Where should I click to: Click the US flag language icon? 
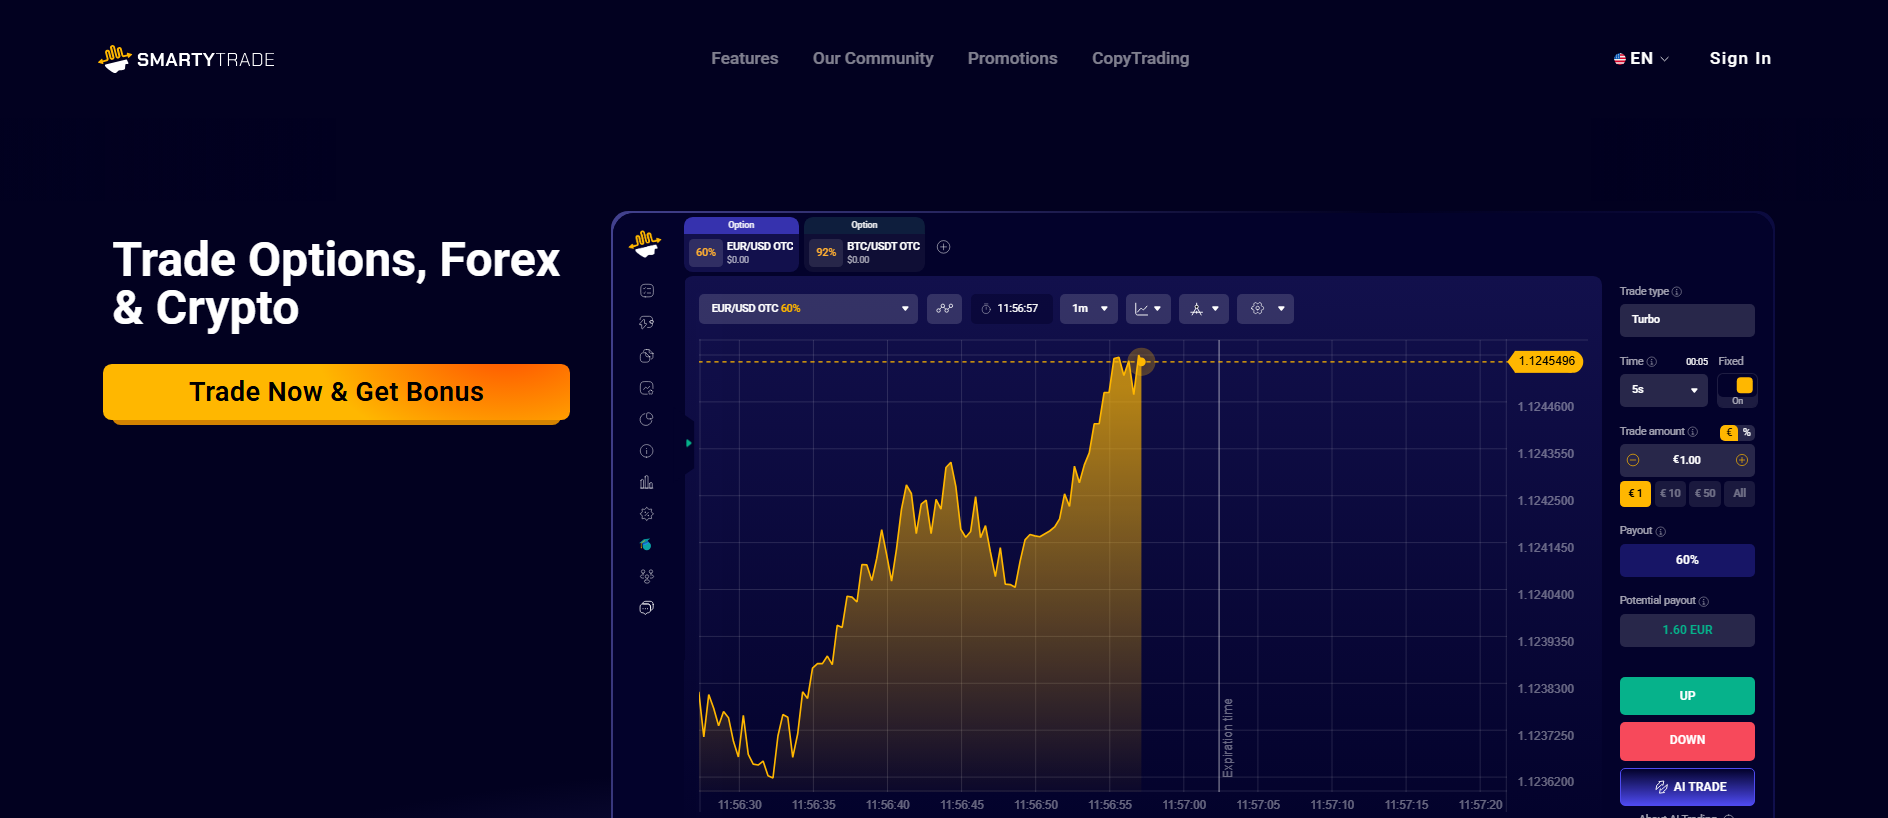tap(1620, 59)
